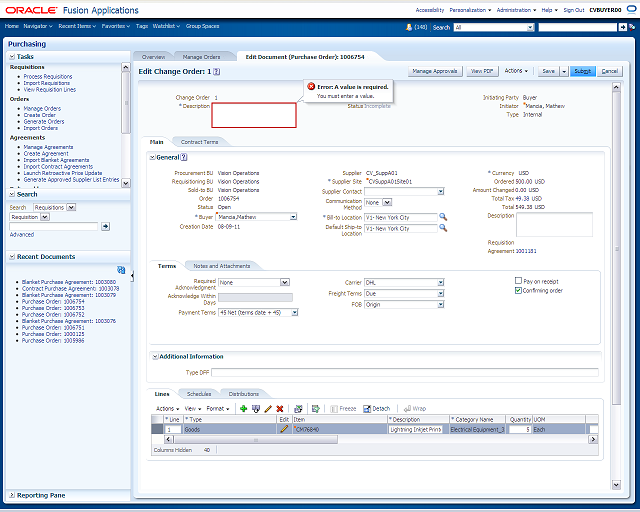Click required Description text box
The width and height of the screenshot is (640, 512).
point(254,115)
